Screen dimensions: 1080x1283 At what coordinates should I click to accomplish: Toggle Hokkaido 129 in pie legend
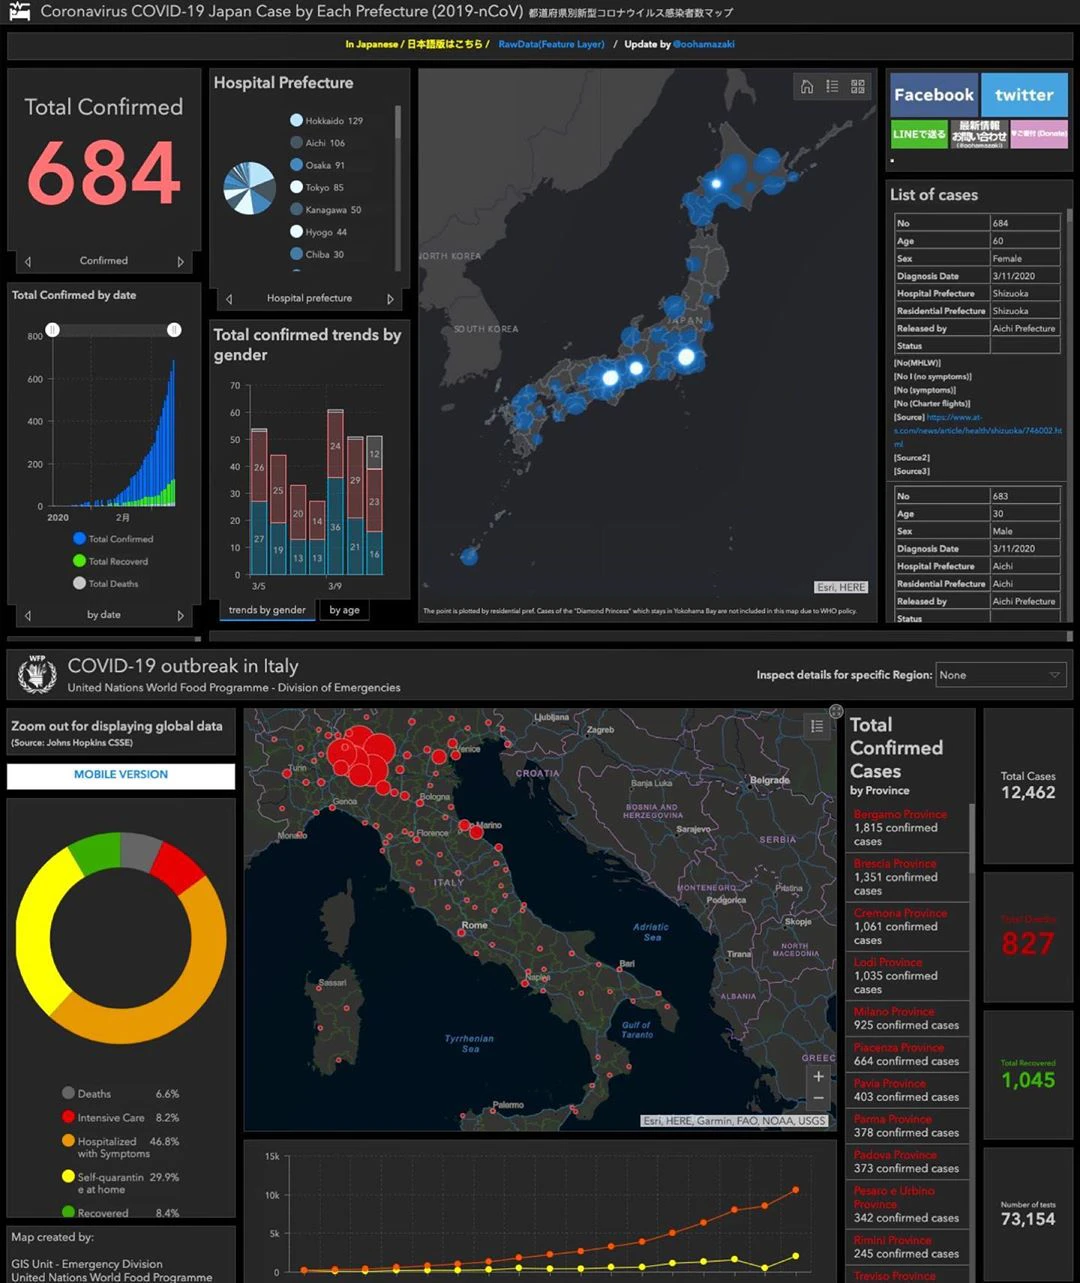pos(326,120)
